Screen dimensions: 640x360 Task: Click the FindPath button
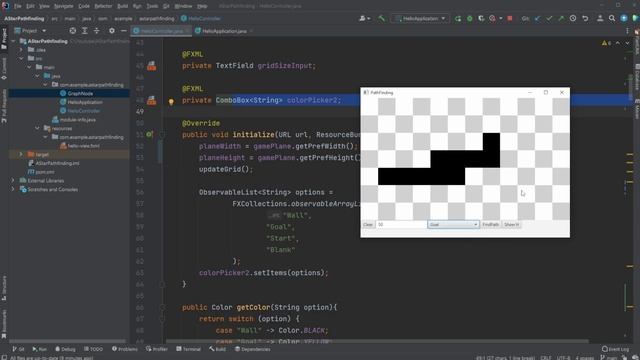(490, 224)
